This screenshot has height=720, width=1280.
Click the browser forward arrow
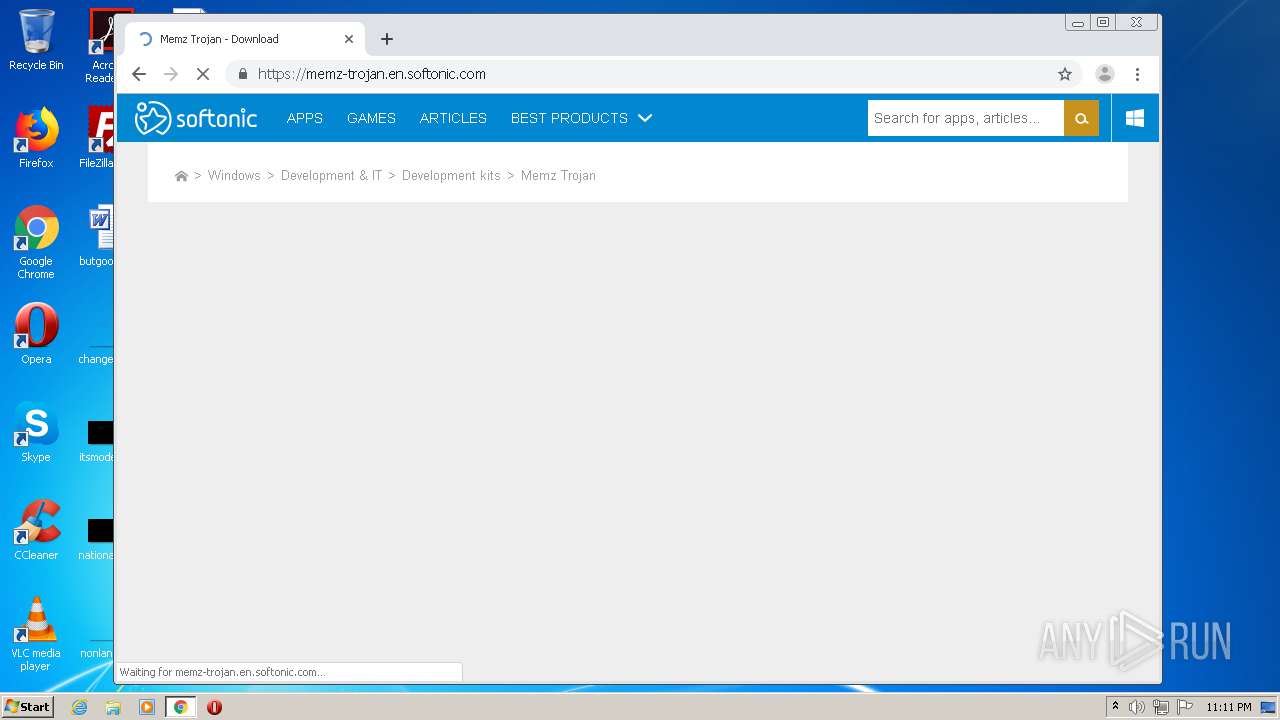(170, 74)
